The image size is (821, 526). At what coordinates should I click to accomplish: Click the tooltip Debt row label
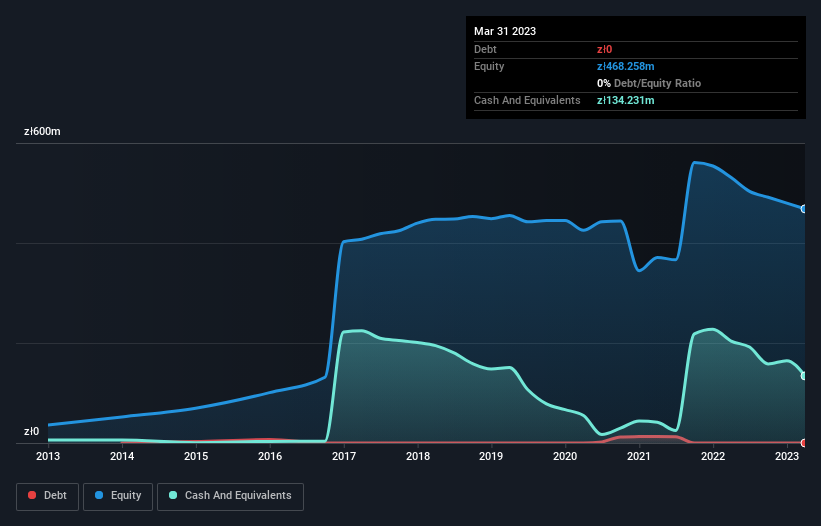[485, 49]
